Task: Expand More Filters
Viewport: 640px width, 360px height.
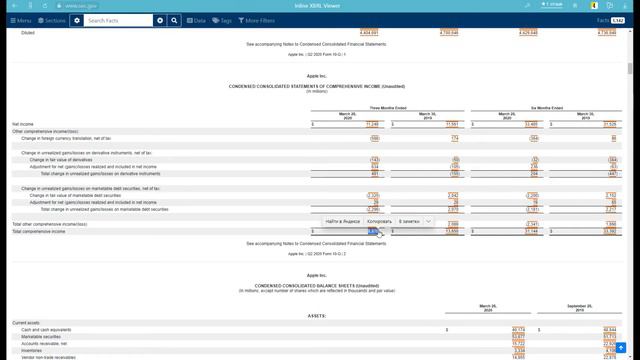Action: coord(257,20)
